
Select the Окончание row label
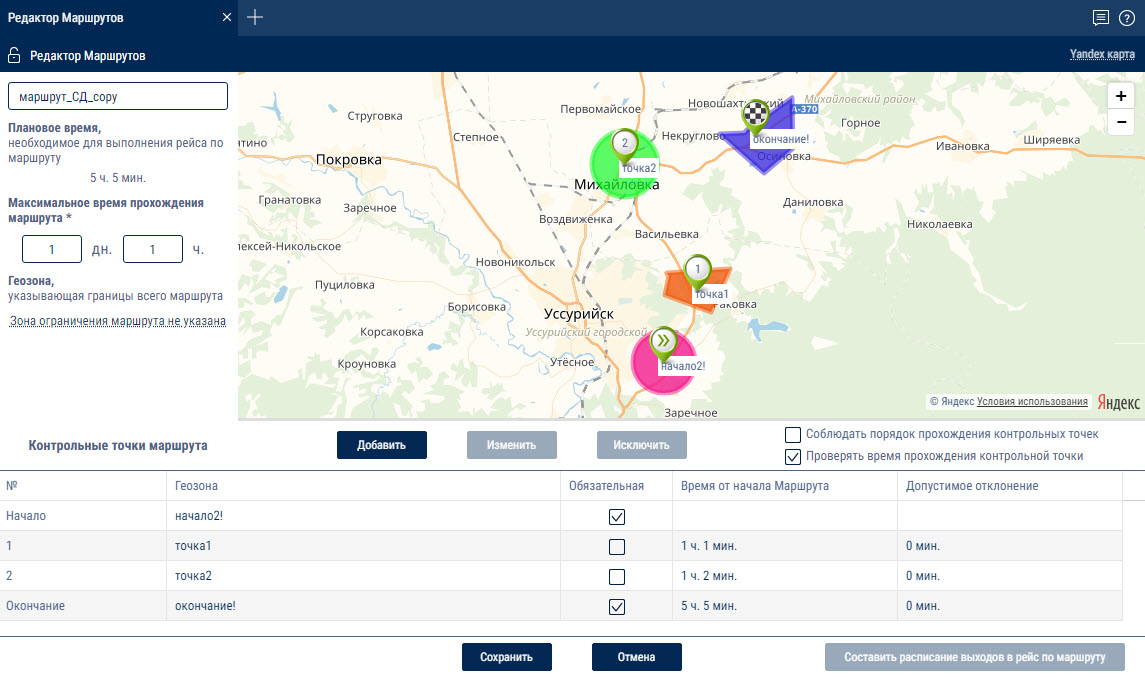click(36, 606)
